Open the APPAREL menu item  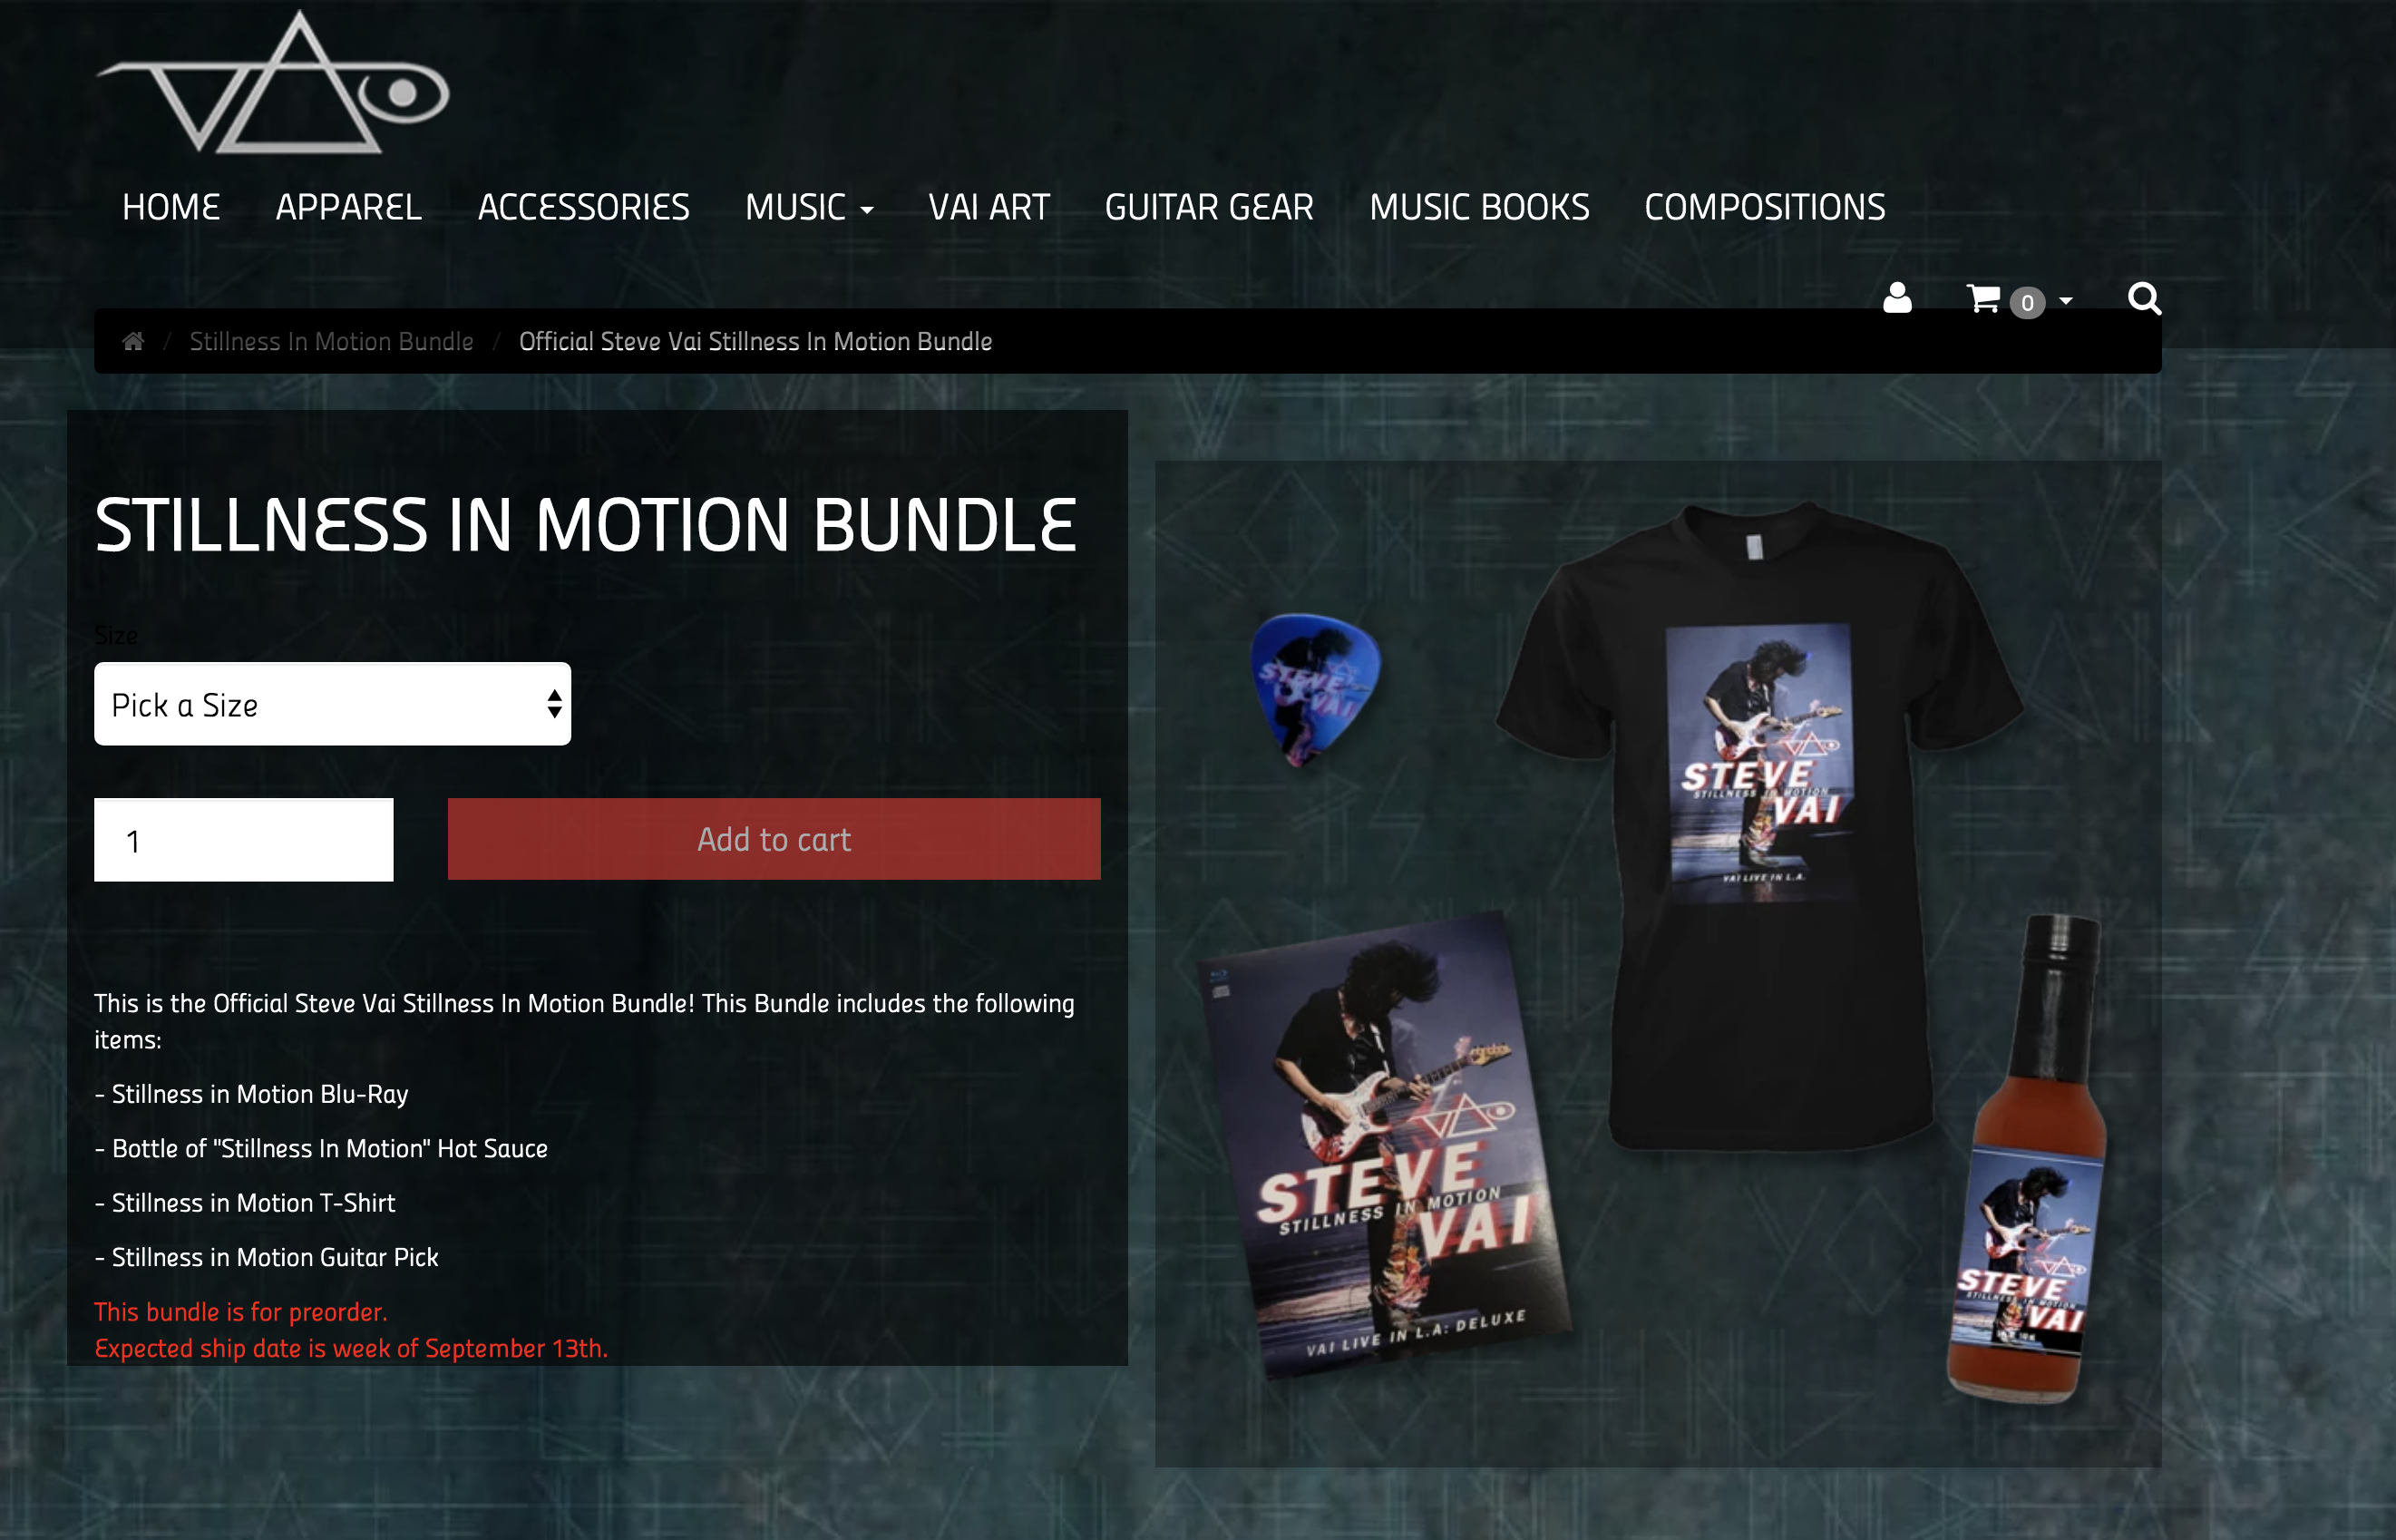pyautogui.click(x=348, y=207)
